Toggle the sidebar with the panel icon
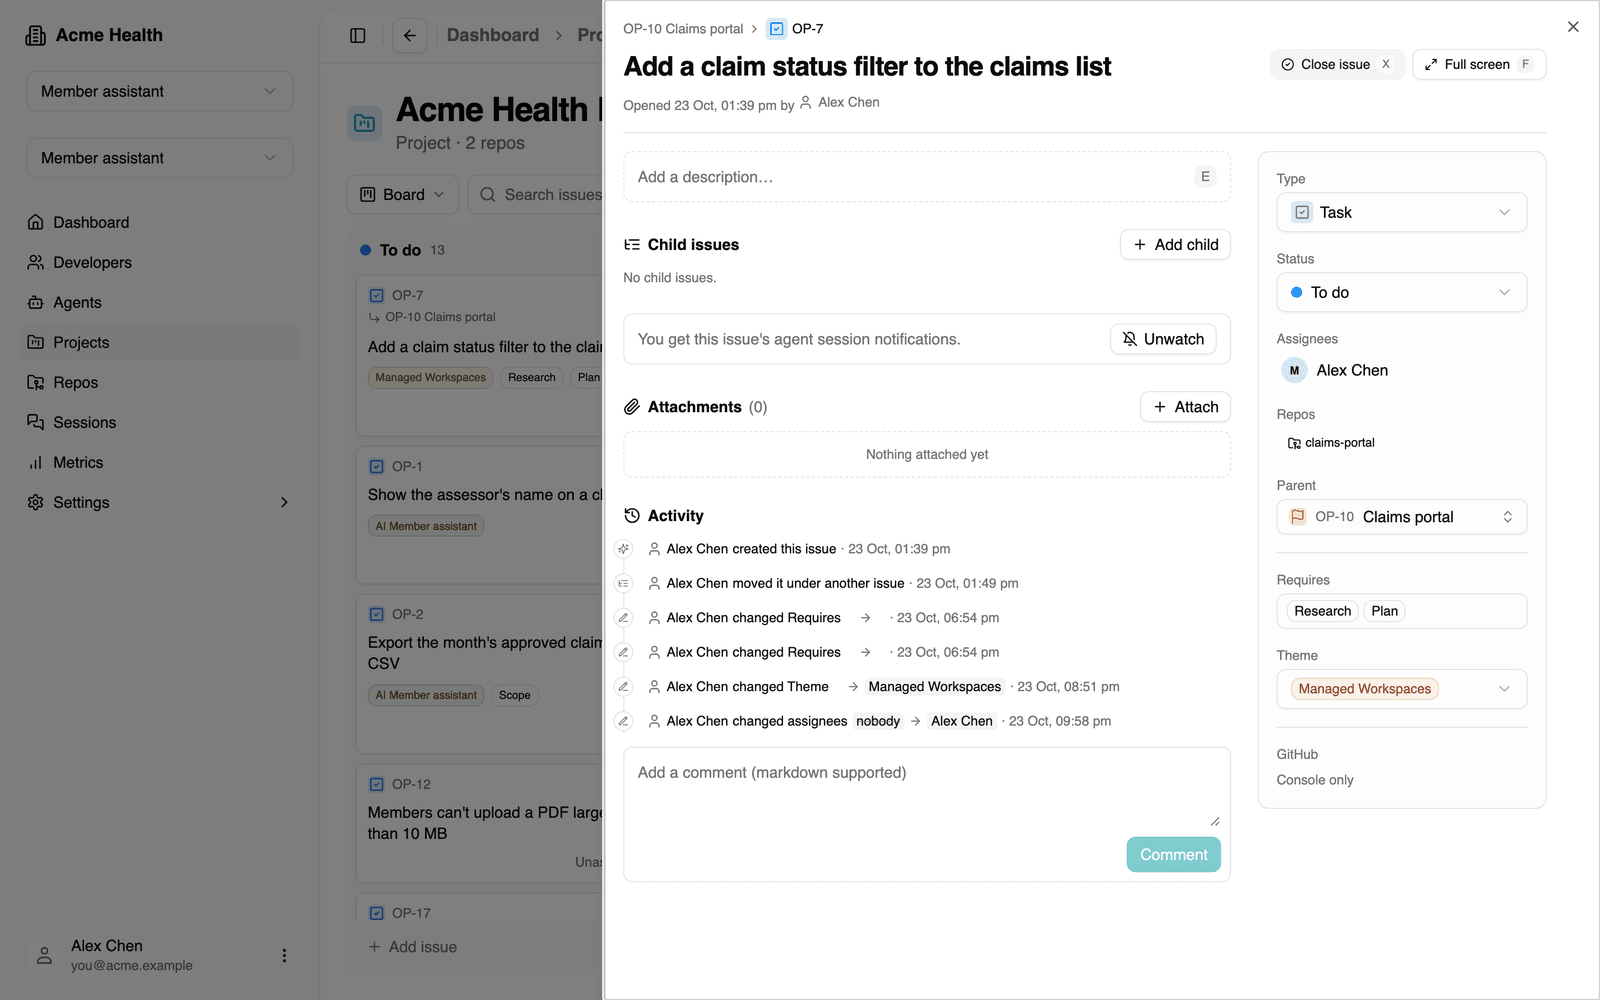The image size is (1600, 1000). tap(358, 35)
